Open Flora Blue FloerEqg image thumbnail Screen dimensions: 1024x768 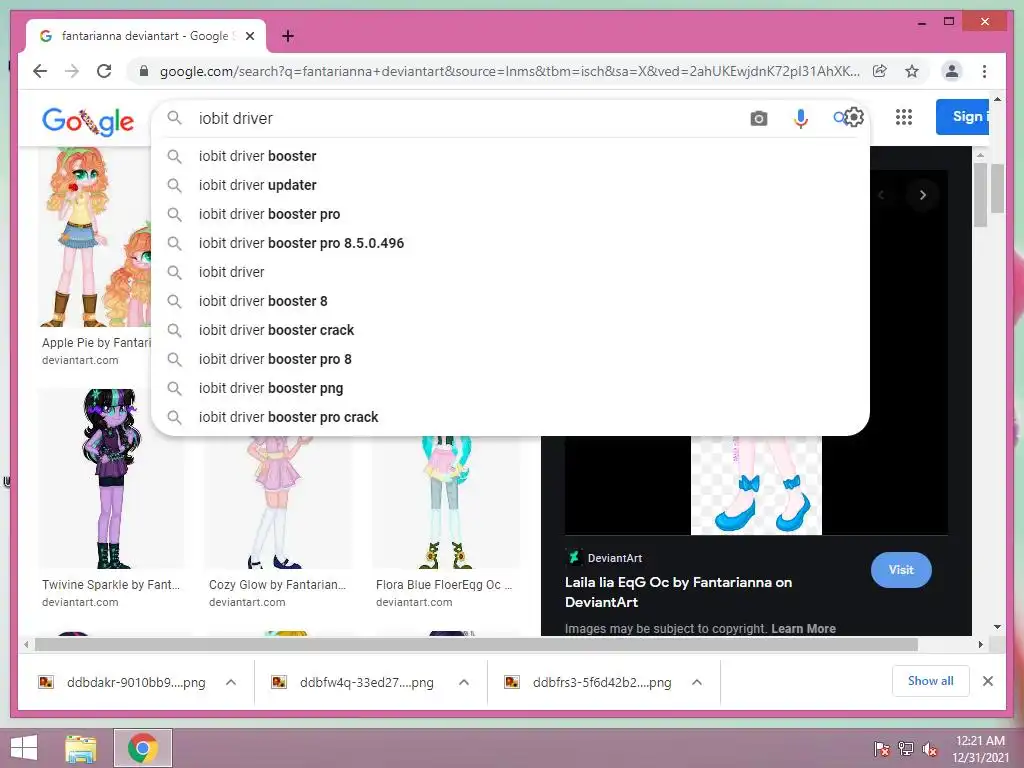[x=445, y=502]
